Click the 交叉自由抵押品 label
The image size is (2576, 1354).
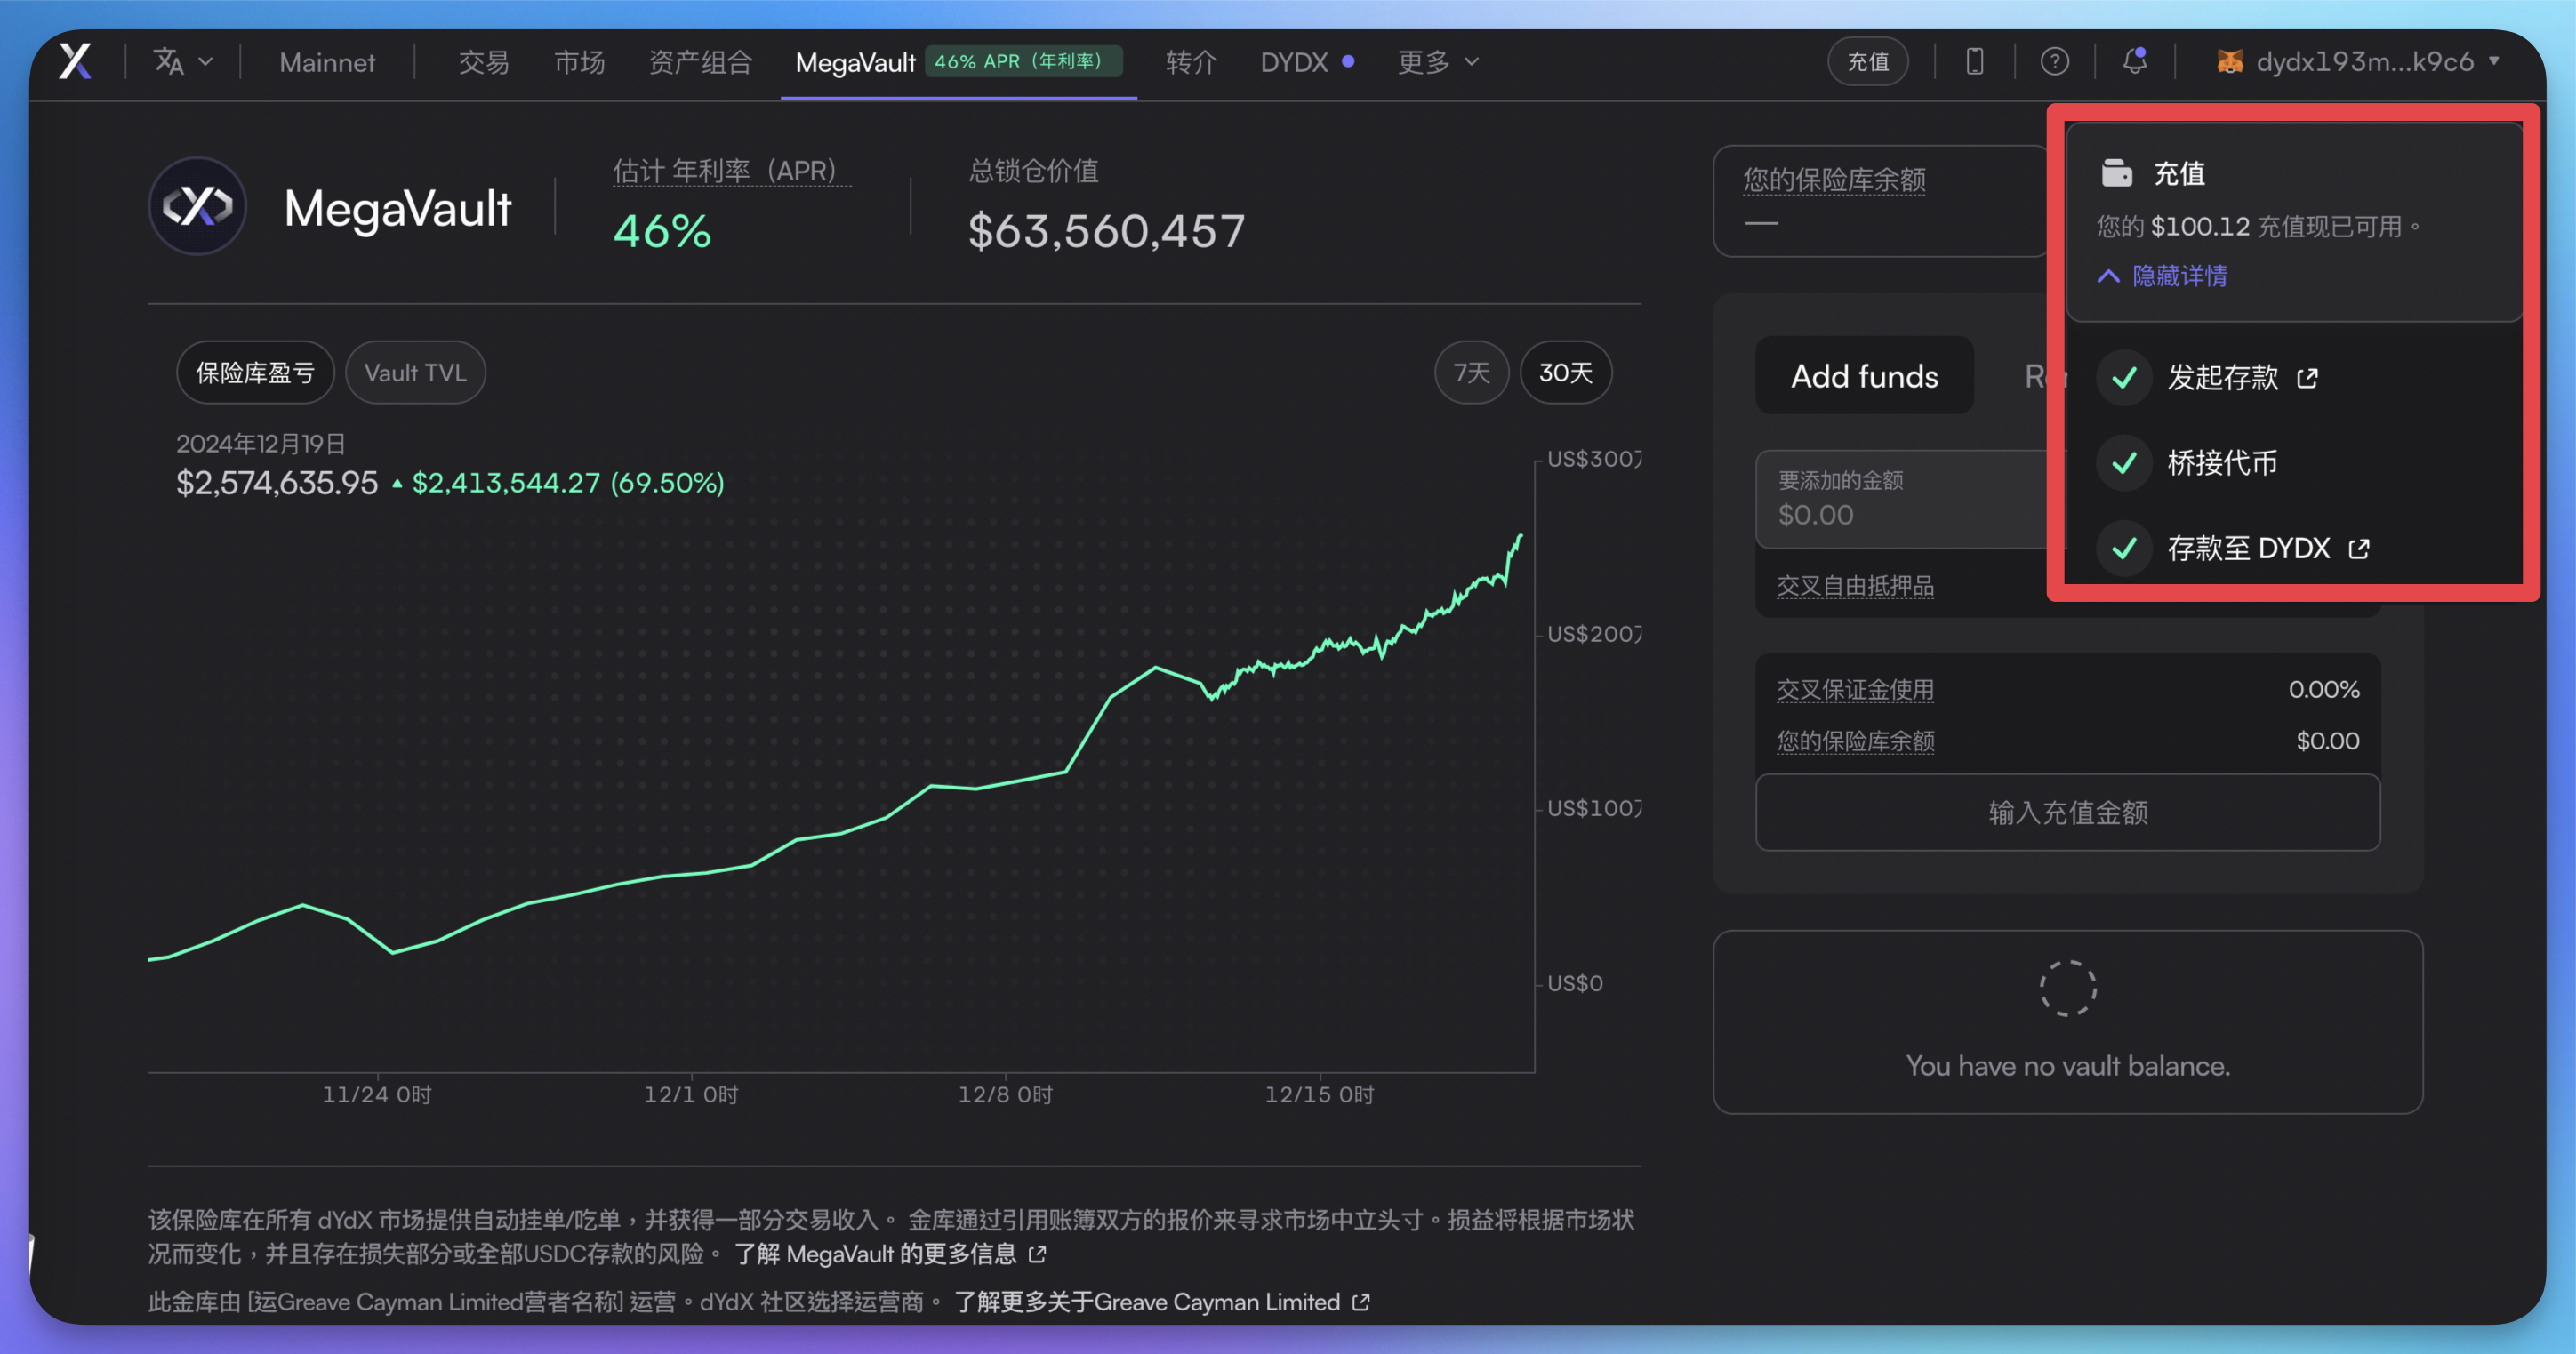(x=1855, y=586)
